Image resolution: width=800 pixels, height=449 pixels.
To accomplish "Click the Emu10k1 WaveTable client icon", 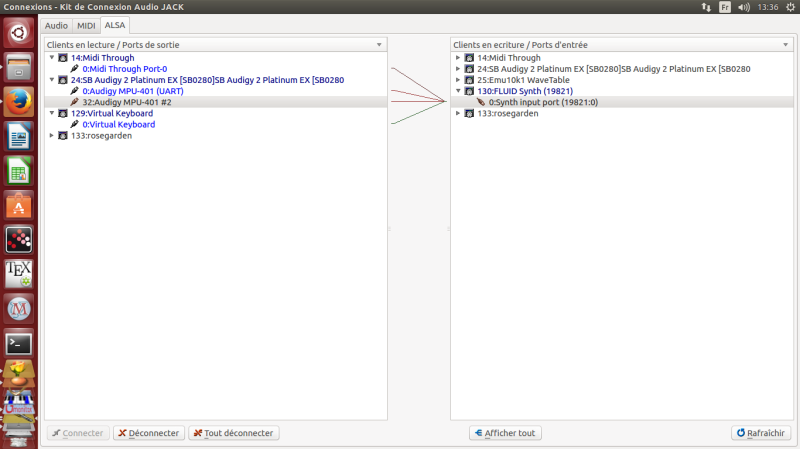I will [x=469, y=80].
